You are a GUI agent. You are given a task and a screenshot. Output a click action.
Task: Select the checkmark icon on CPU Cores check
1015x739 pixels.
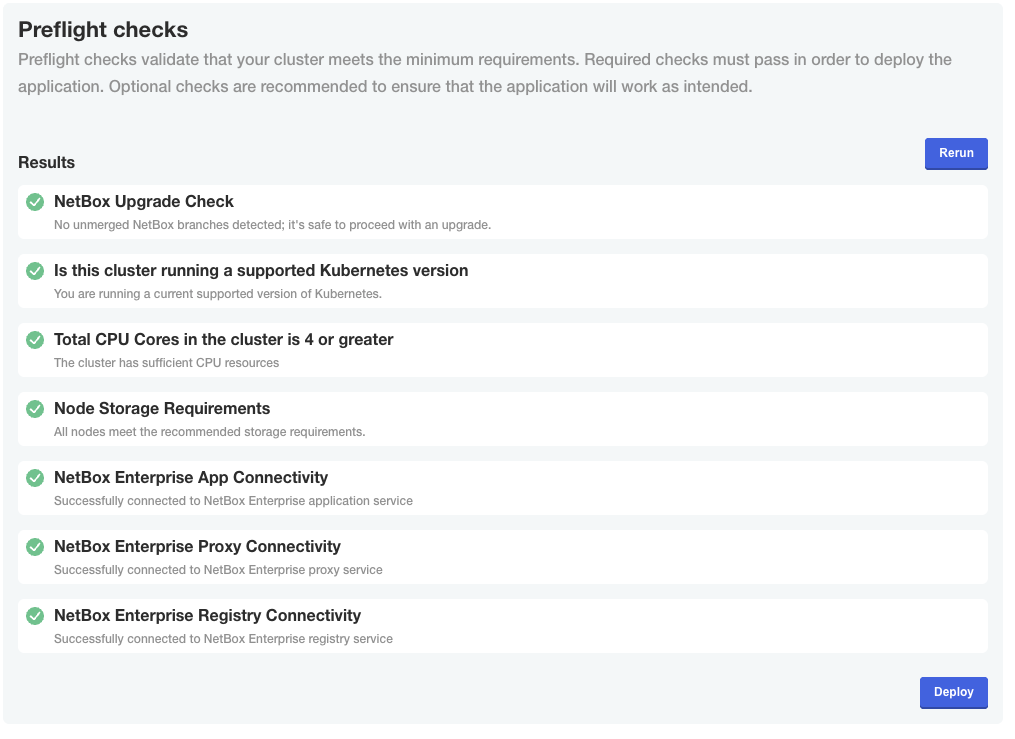pos(36,340)
